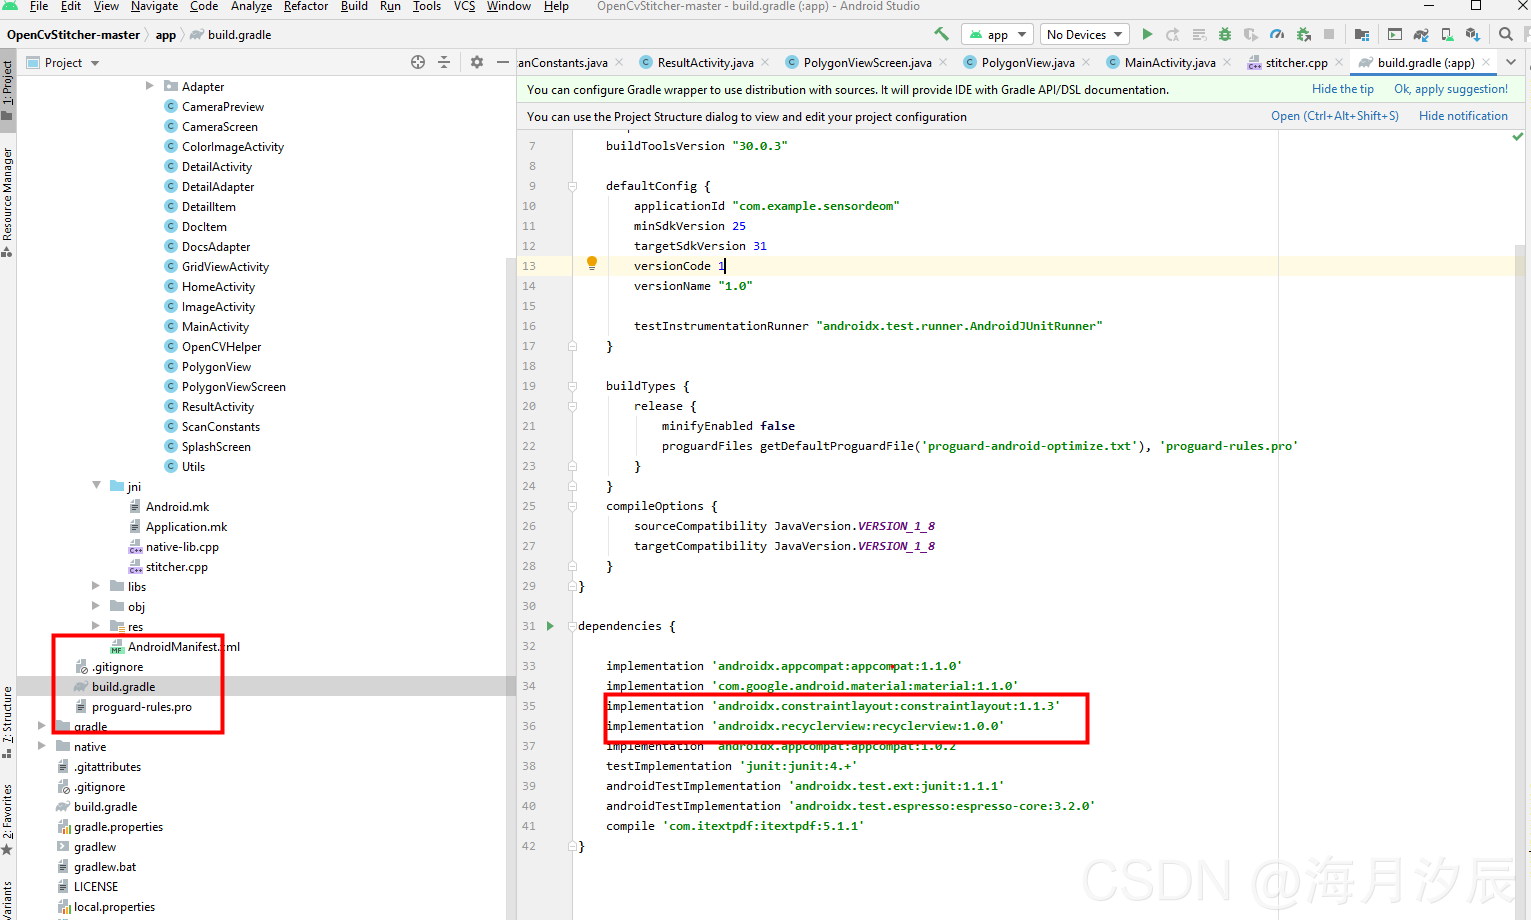
Task: Click OpenCvStitcher-master breadcrumb
Action: 73,34
